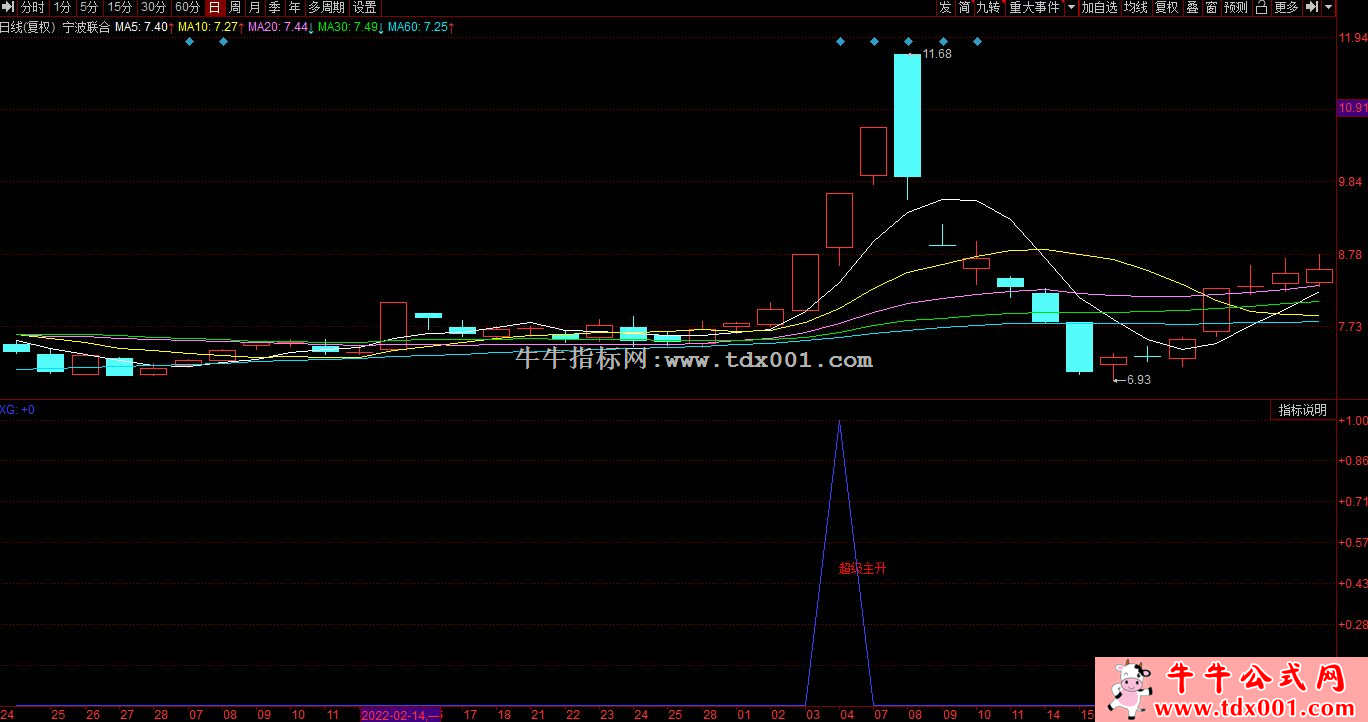Click the 指标说明 button
This screenshot has width=1368, height=722.
(x=1303, y=410)
